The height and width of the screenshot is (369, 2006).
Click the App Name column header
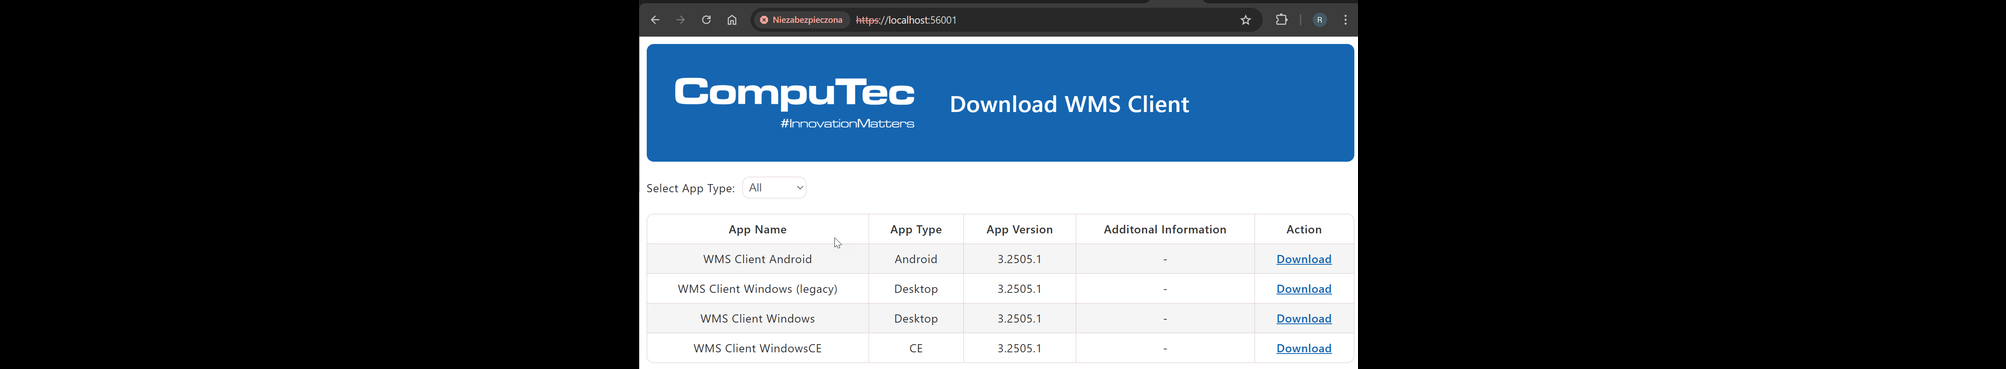758,229
